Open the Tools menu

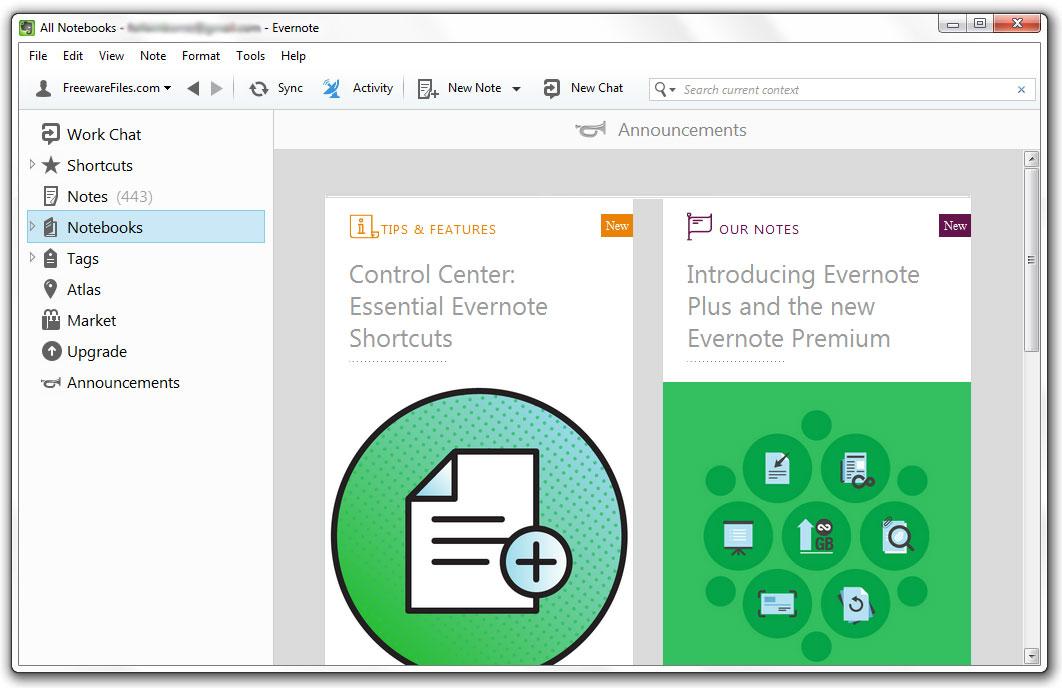click(251, 56)
